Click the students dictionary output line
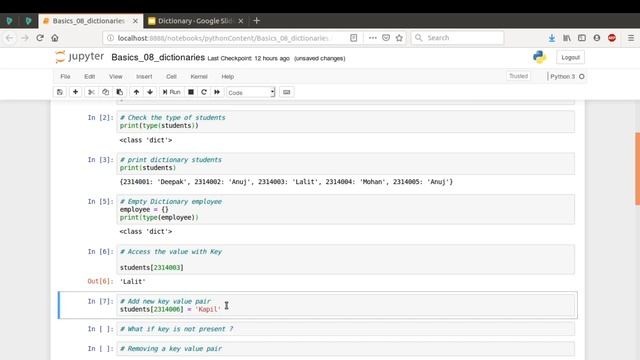The height and width of the screenshot is (360, 640). (286, 182)
